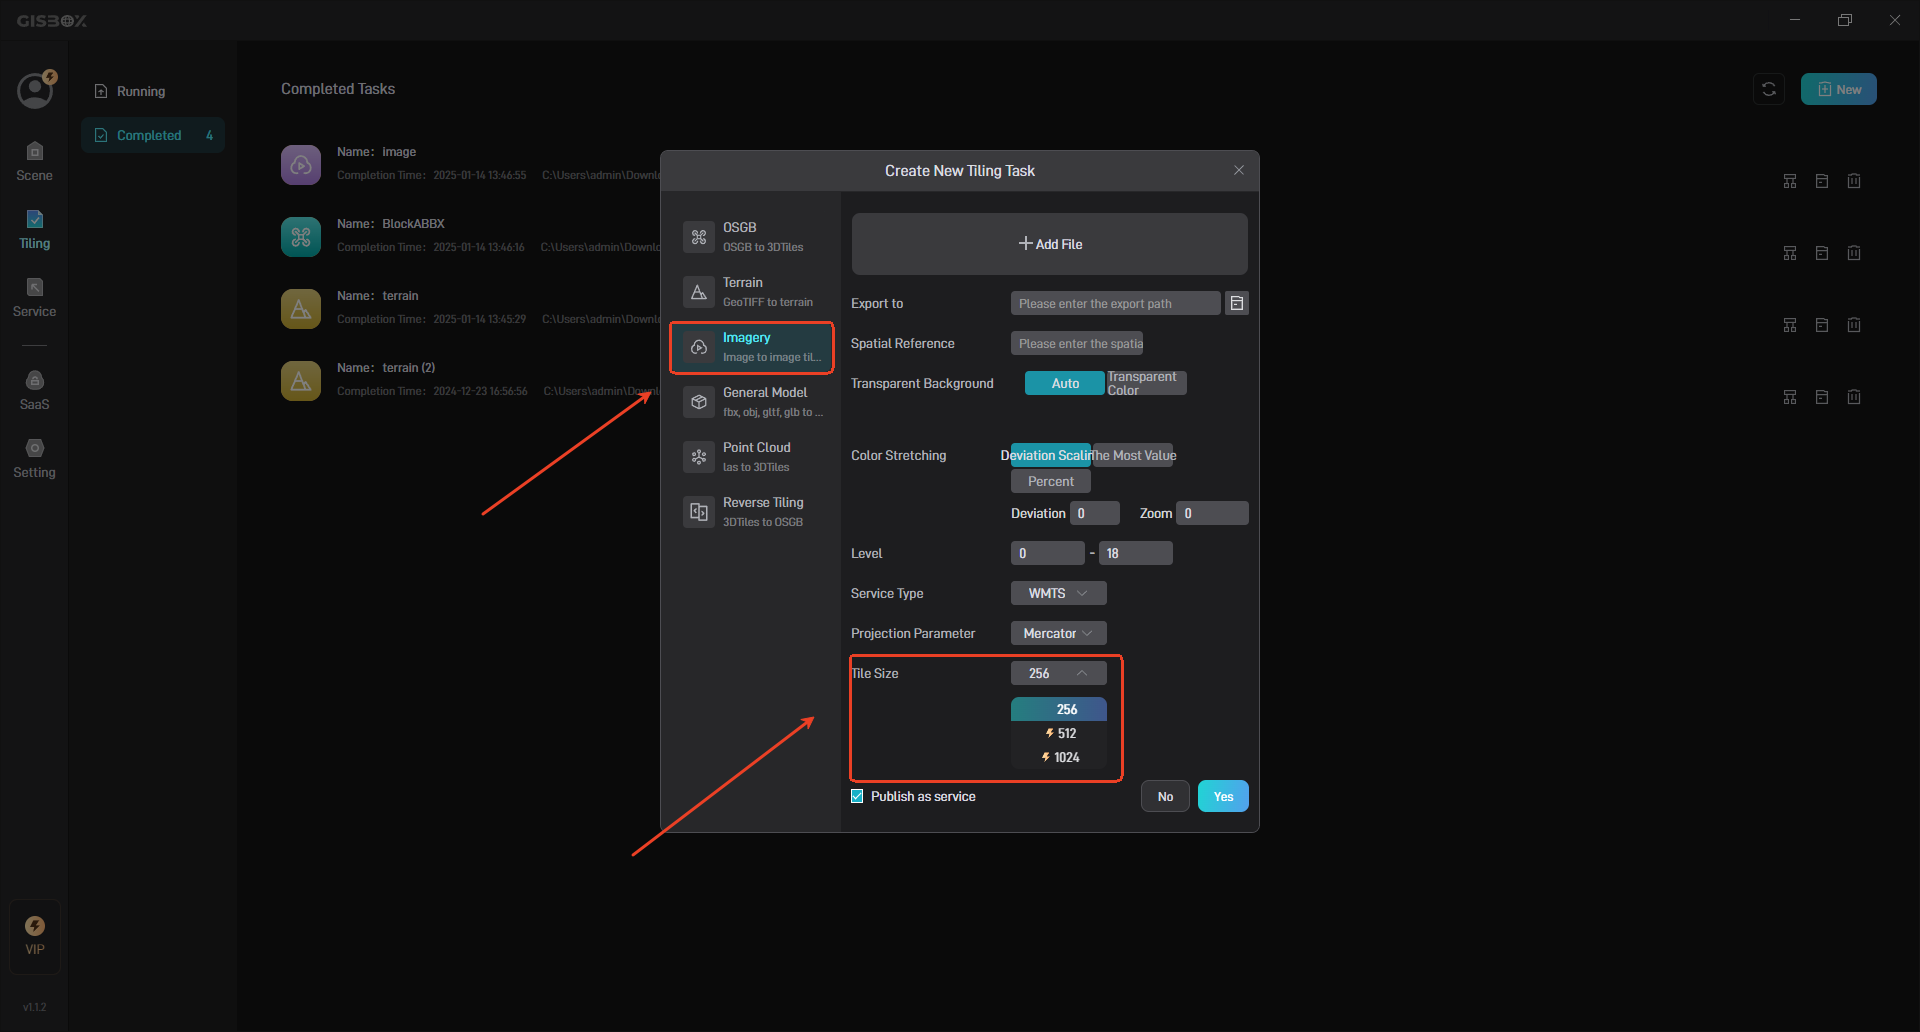Open the VIP lightning badge
Image resolution: width=1920 pixels, height=1032 pixels.
click(35, 936)
